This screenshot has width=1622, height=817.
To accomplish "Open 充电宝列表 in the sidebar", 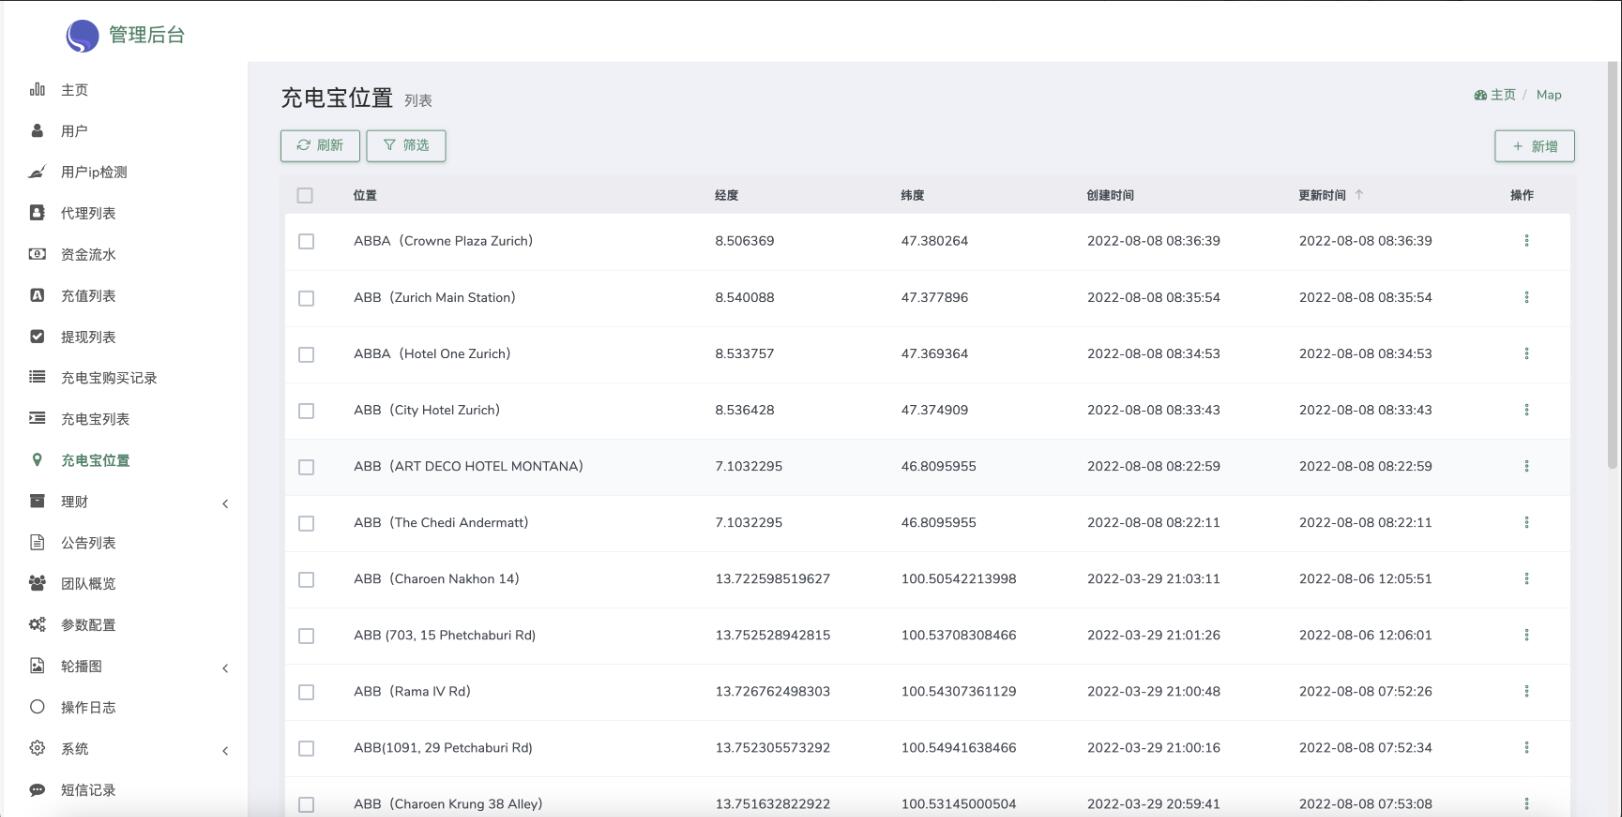I will (x=95, y=419).
